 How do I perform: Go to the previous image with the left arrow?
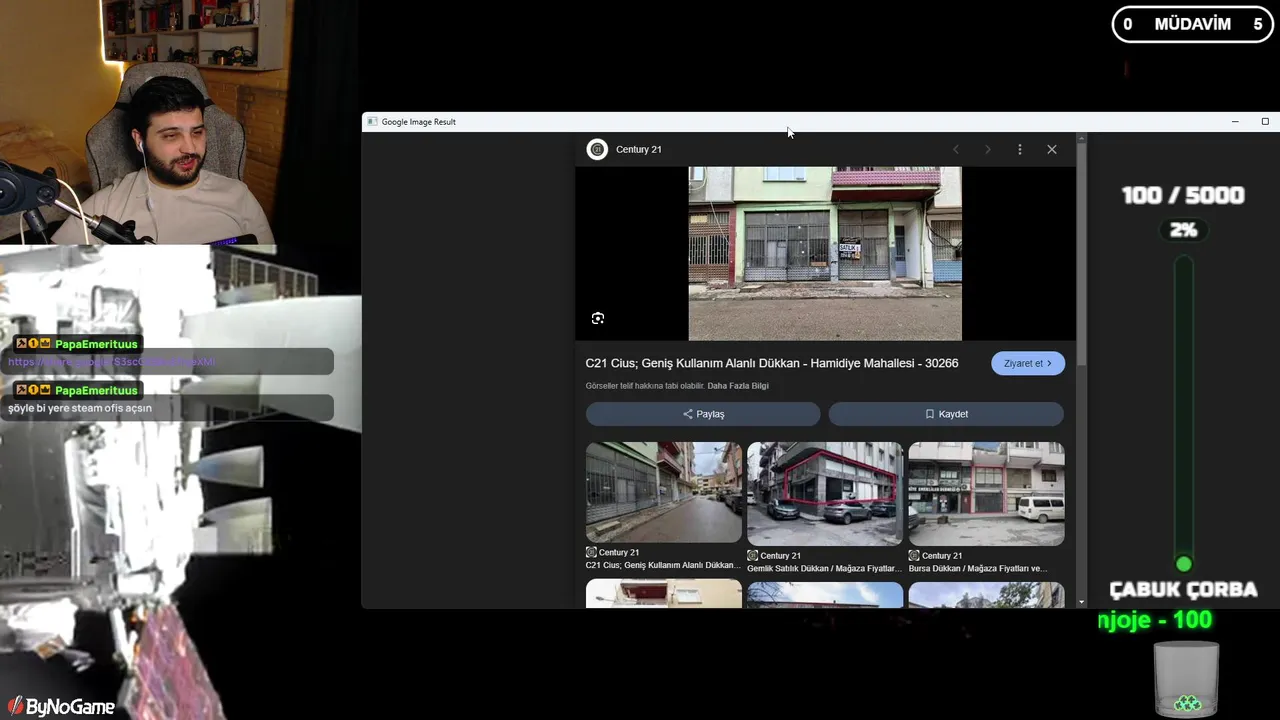tap(956, 149)
